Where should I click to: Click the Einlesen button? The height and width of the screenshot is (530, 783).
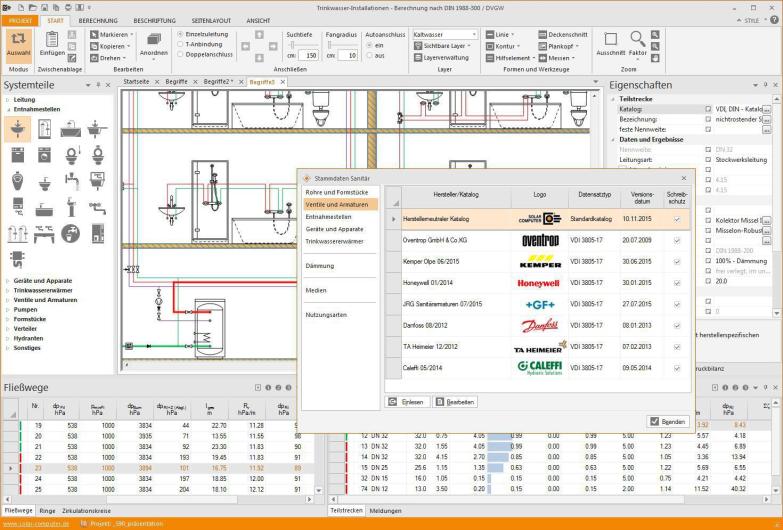pos(407,401)
